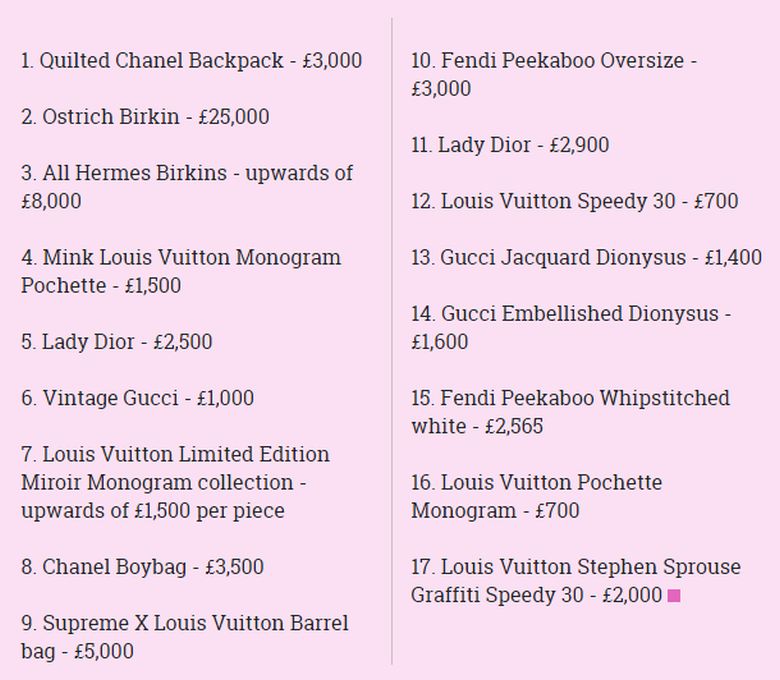Select the All Hermes Birkins entry
The height and width of the screenshot is (680, 780).
click(x=187, y=187)
